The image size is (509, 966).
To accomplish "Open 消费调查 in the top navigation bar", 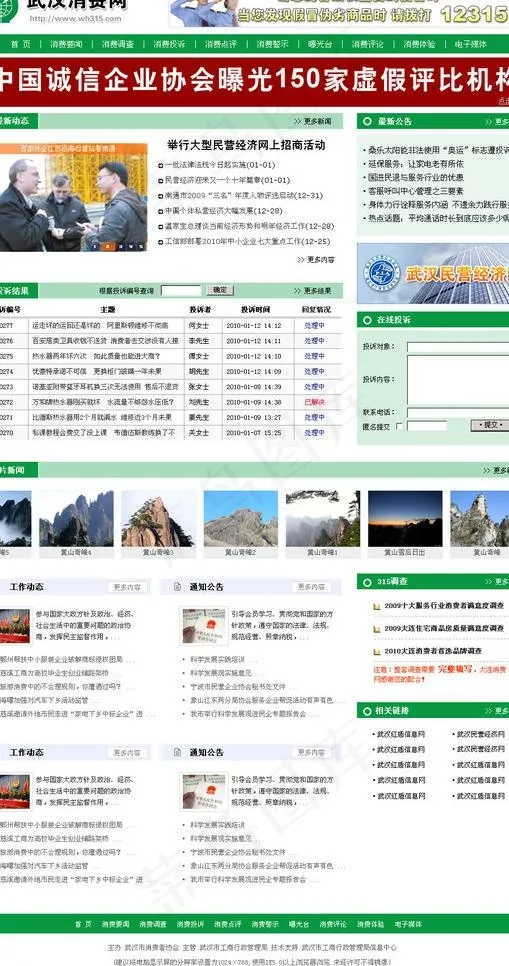I will (118, 44).
